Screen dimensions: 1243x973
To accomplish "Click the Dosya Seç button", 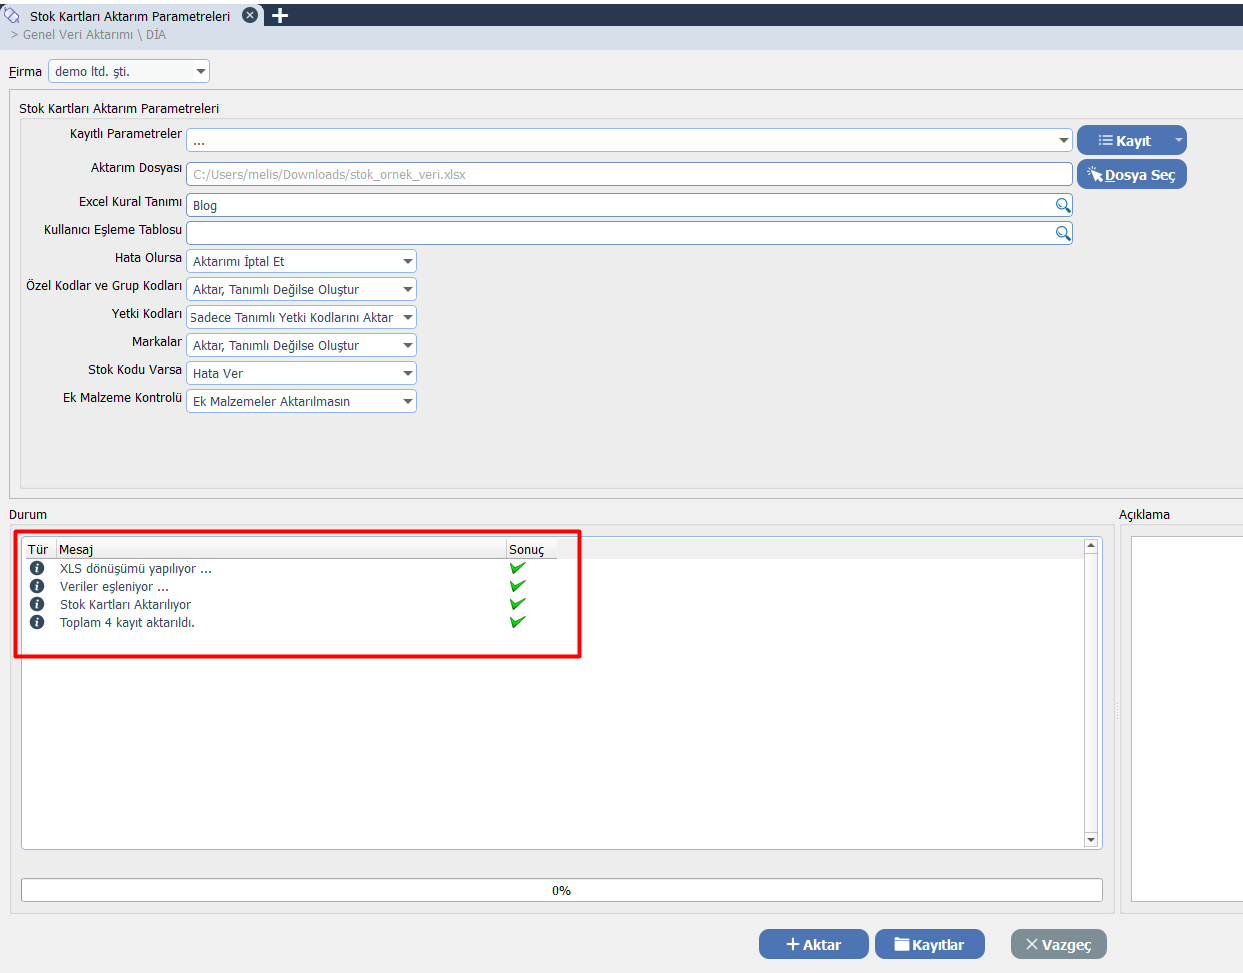I will point(1131,175).
